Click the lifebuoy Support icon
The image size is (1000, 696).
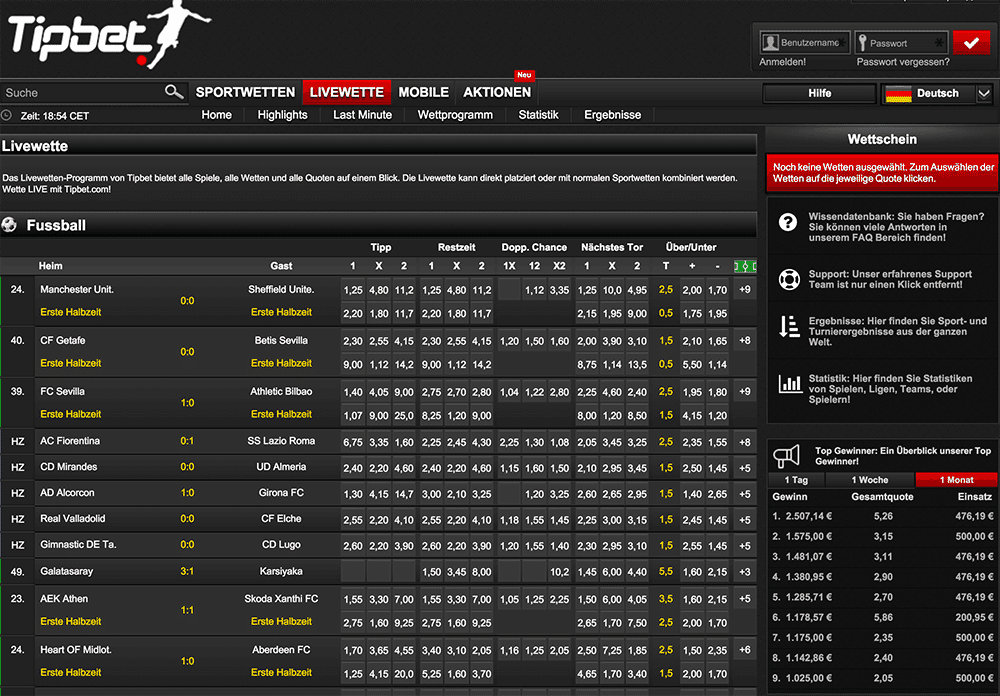point(790,279)
